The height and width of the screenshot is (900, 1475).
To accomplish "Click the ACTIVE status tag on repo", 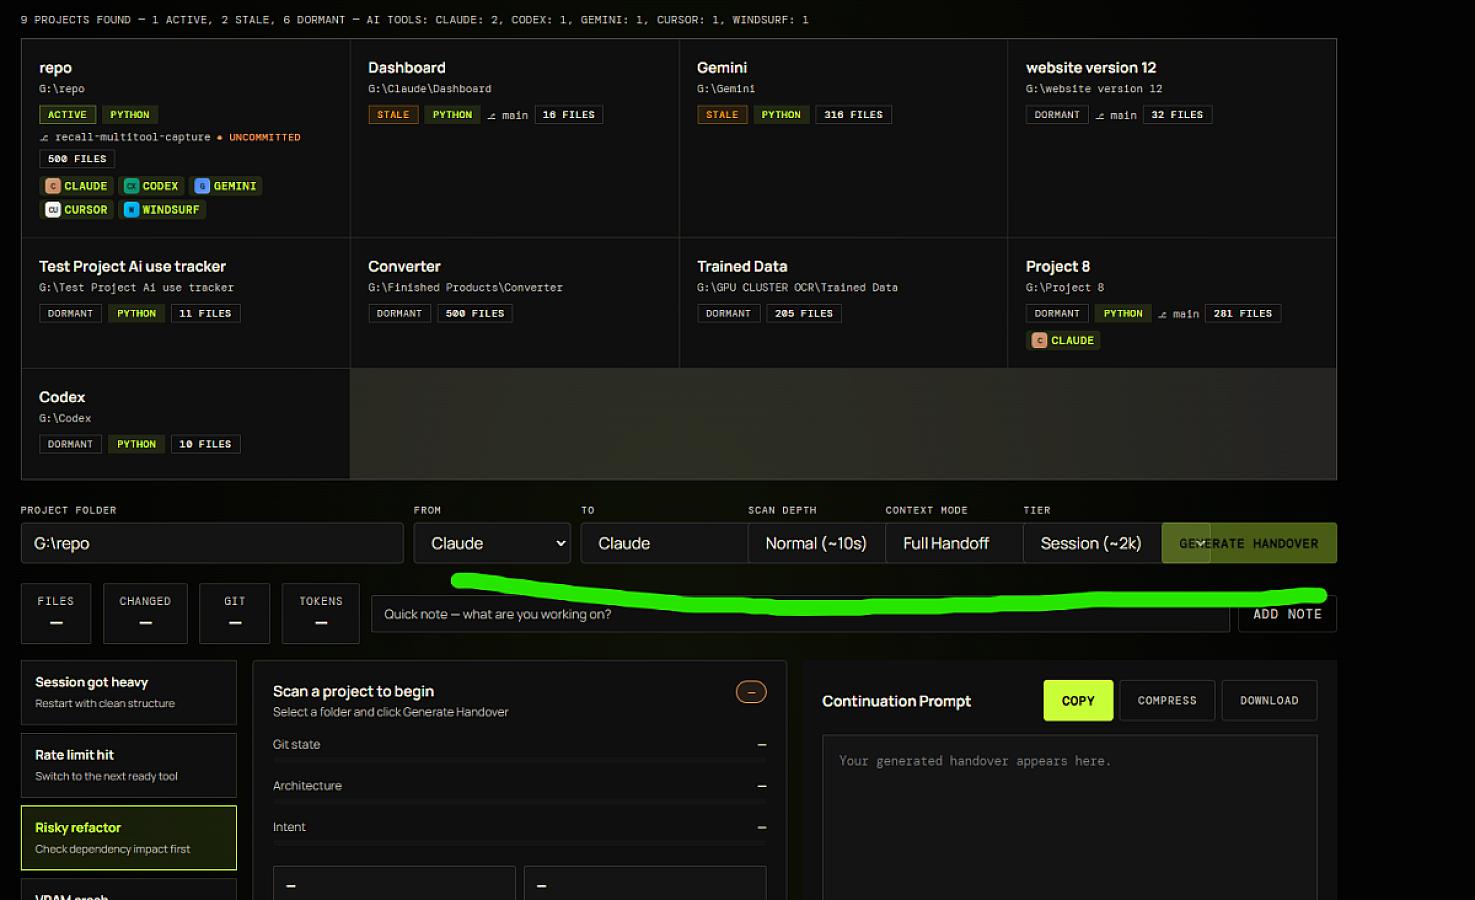I will (x=68, y=115).
